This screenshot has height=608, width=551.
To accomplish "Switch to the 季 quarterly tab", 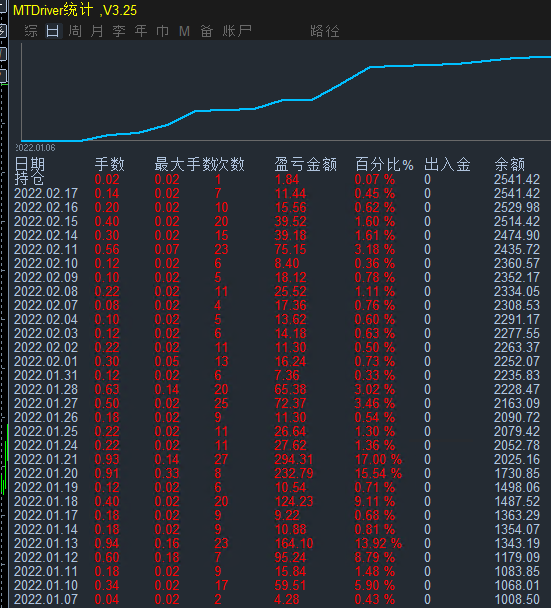I will click(119, 31).
